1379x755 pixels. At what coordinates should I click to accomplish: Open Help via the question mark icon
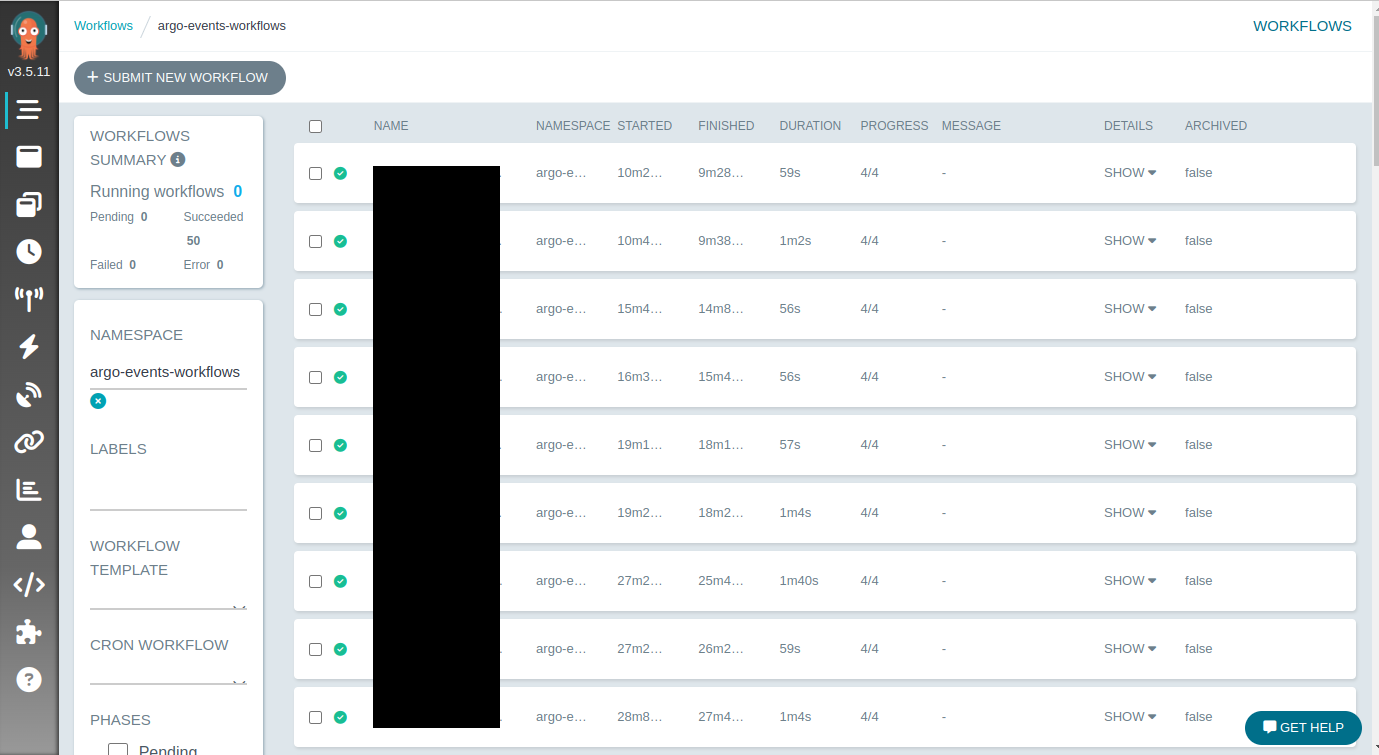(x=29, y=679)
